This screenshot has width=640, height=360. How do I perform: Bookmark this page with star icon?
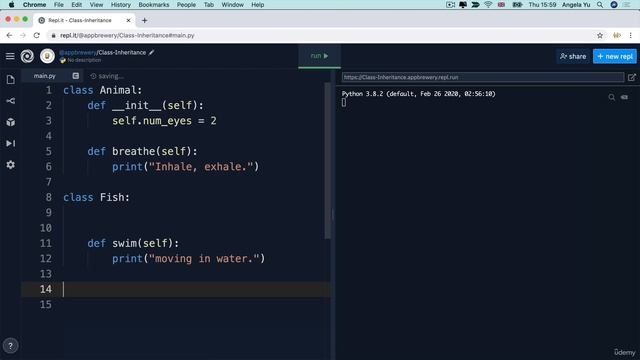coord(600,36)
